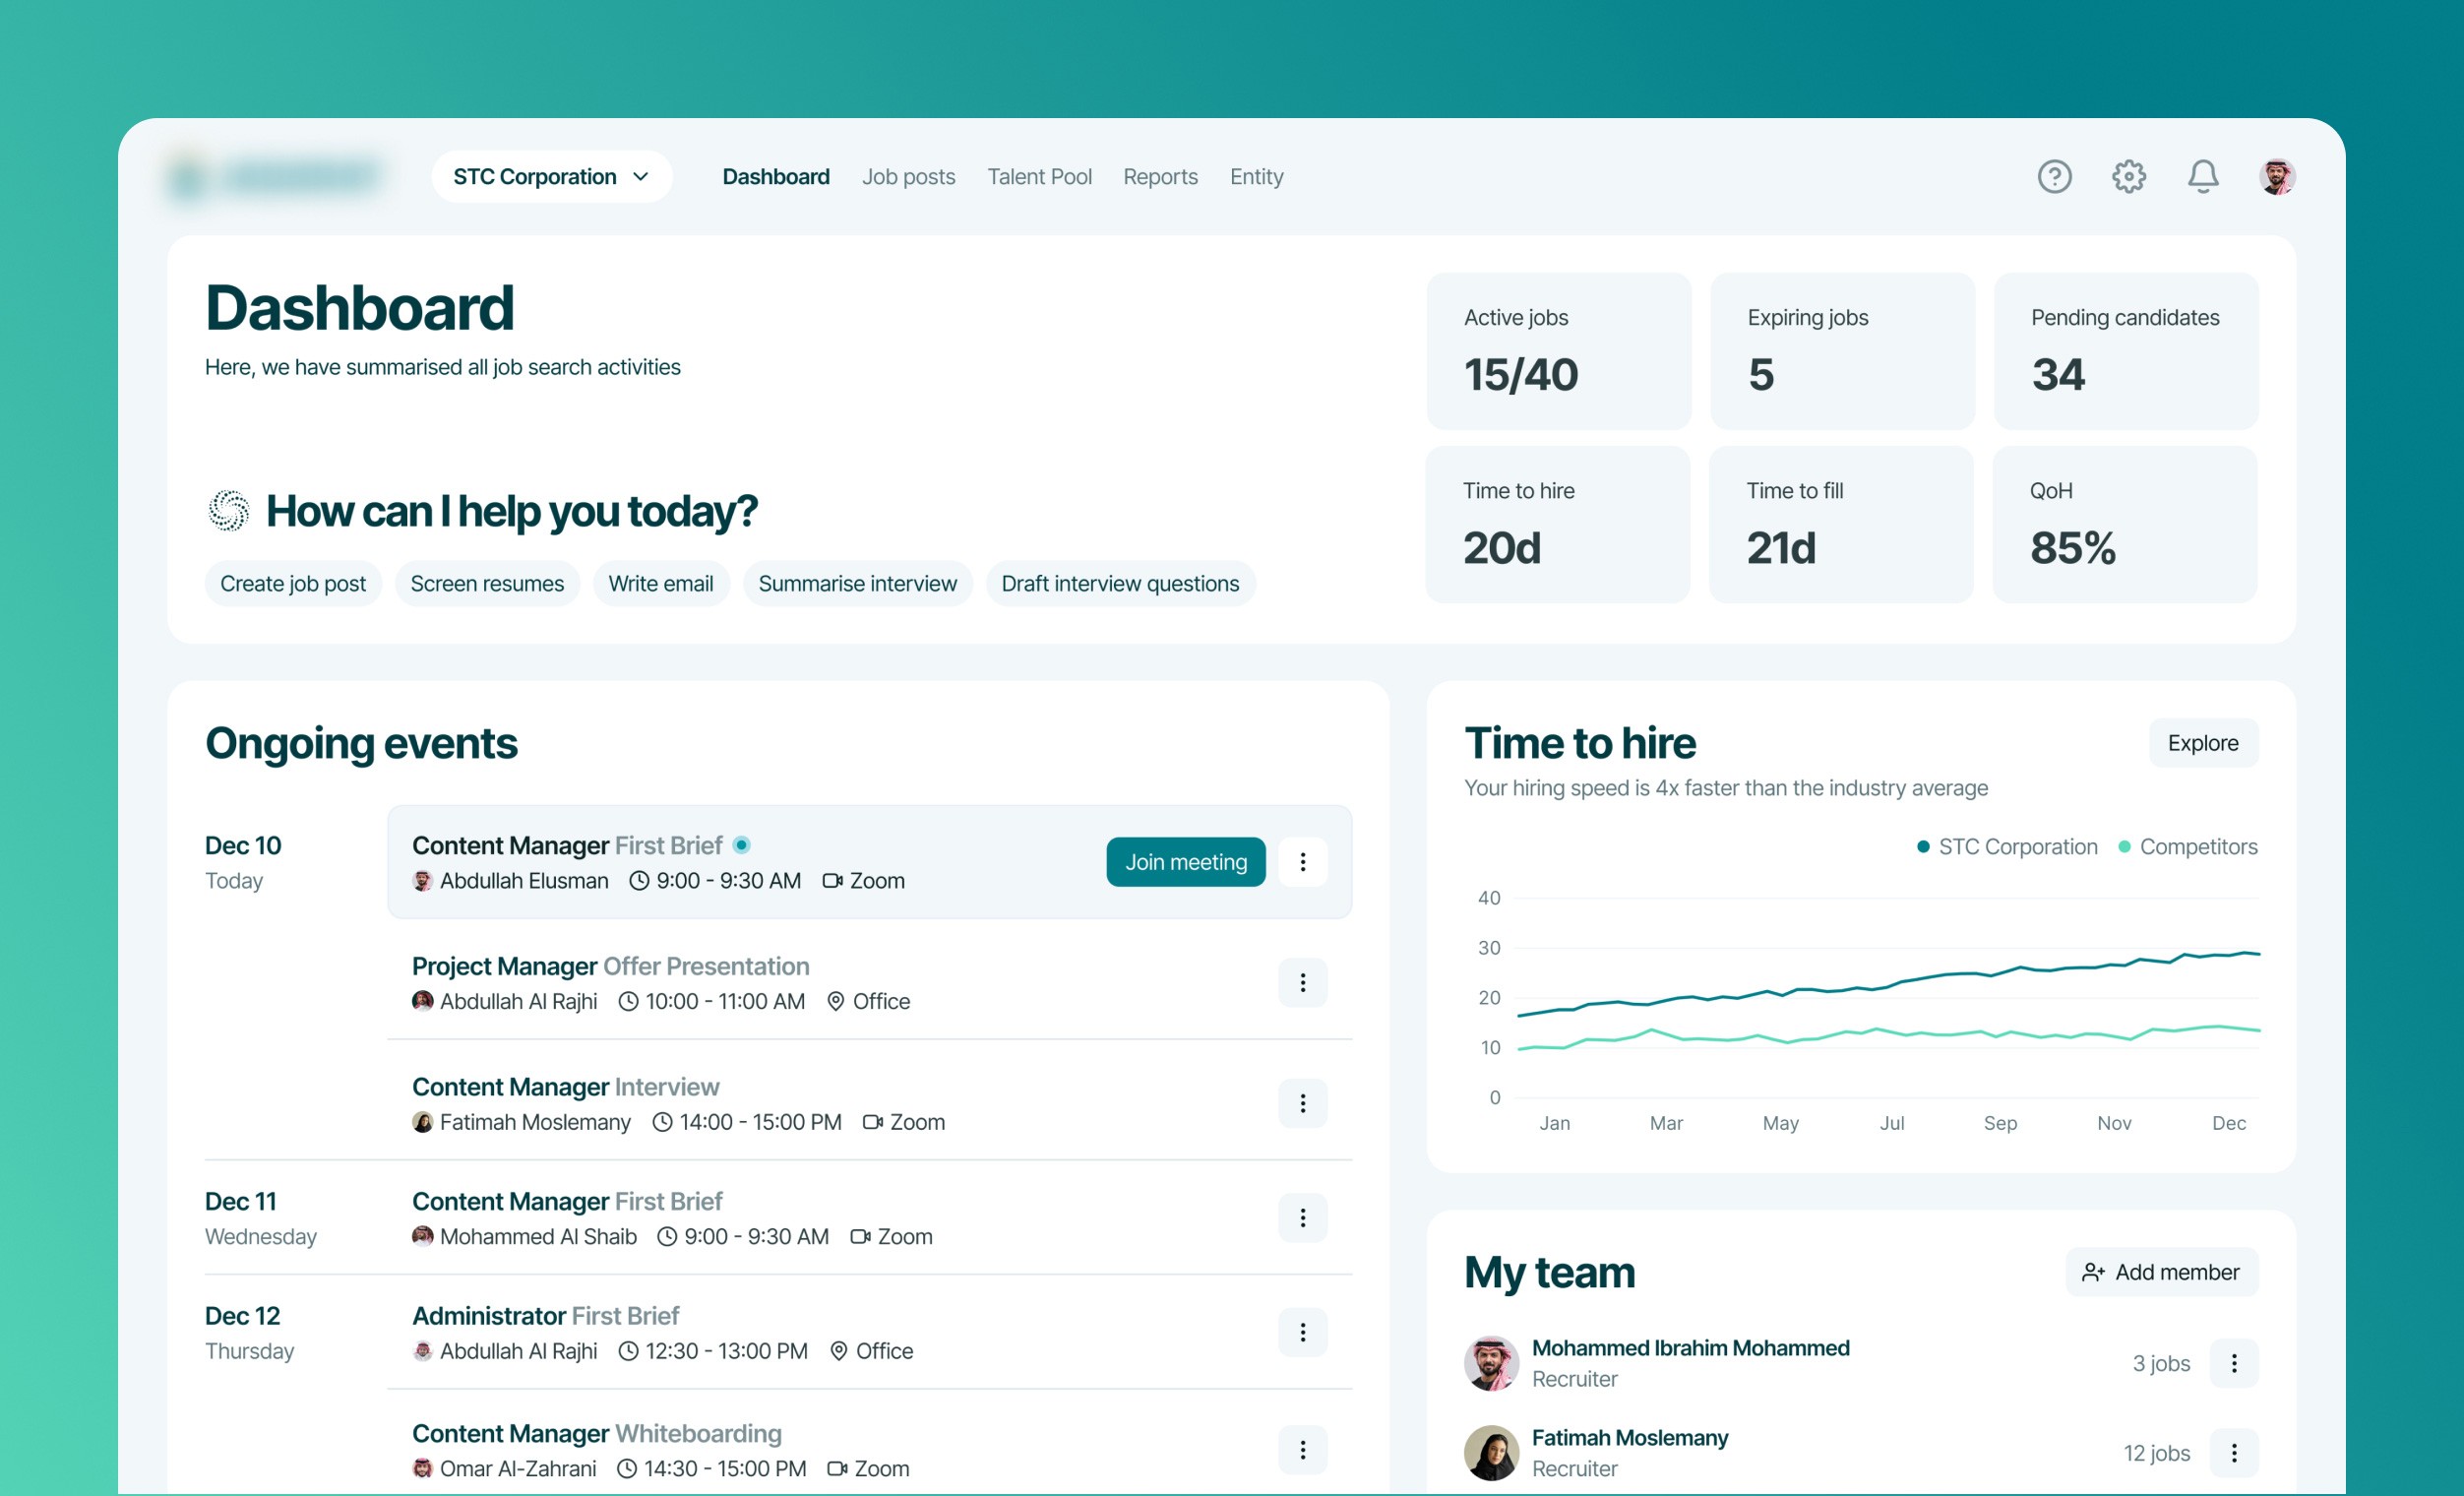Viewport: 2464px width, 1496px height.
Task: Open the notifications bell
Action: pos(2202,177)
